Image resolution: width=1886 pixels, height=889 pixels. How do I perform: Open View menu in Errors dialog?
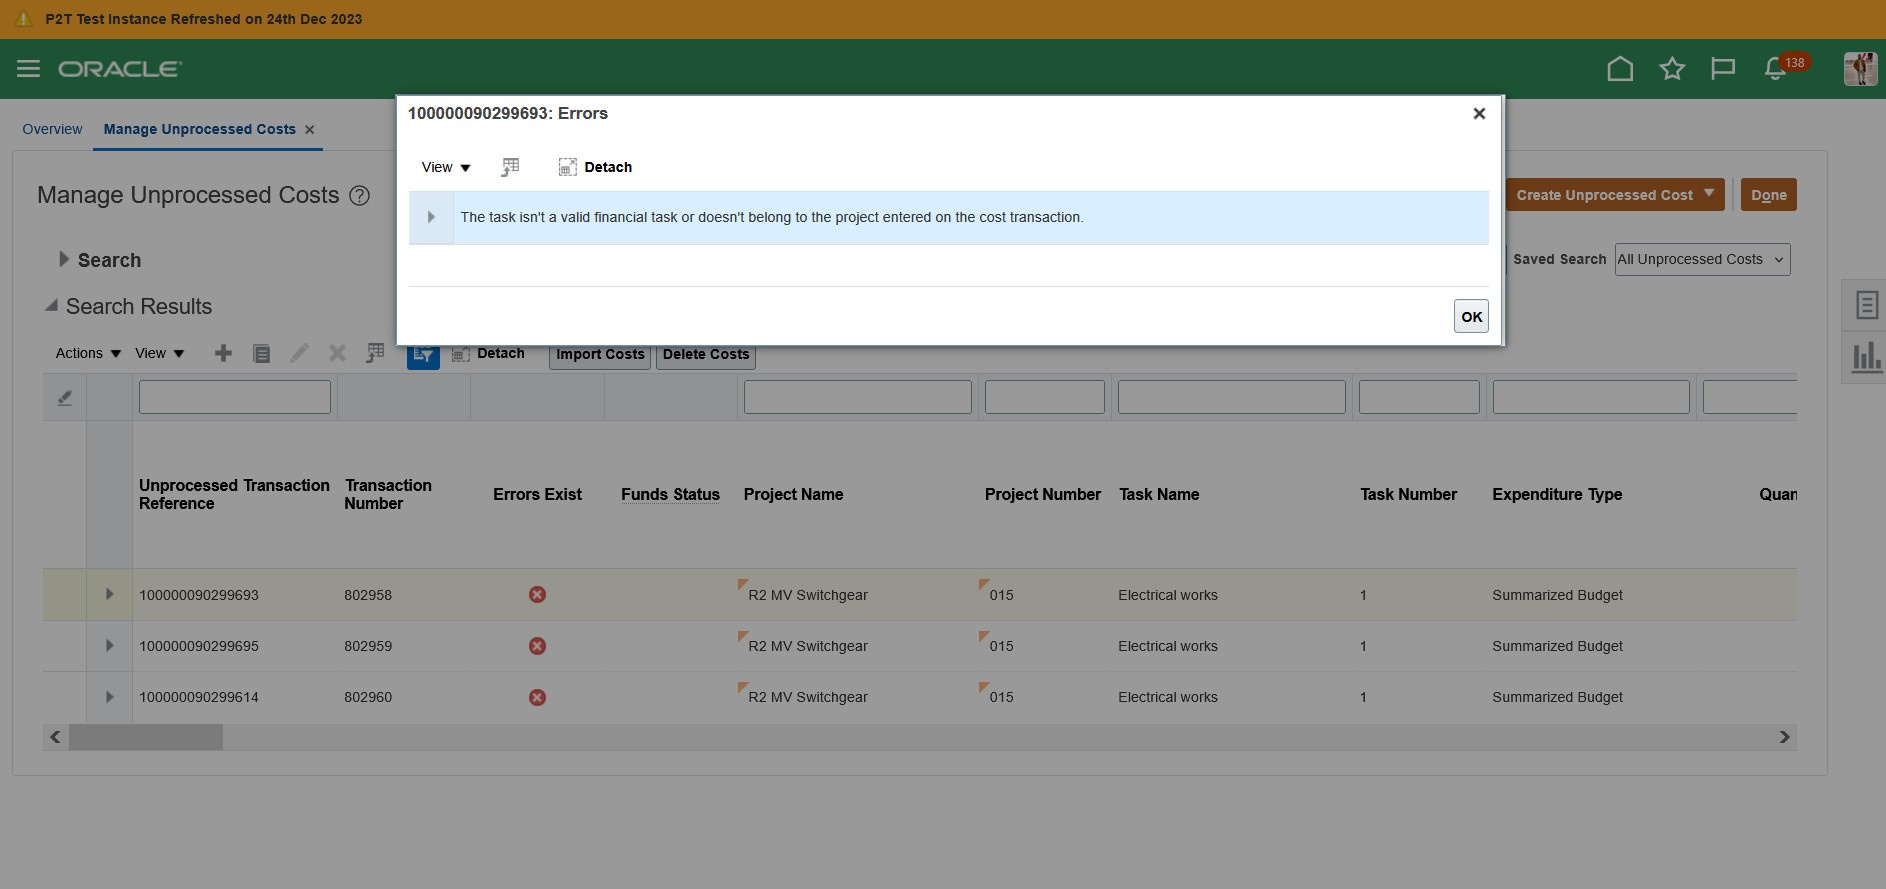pos(446,167)
